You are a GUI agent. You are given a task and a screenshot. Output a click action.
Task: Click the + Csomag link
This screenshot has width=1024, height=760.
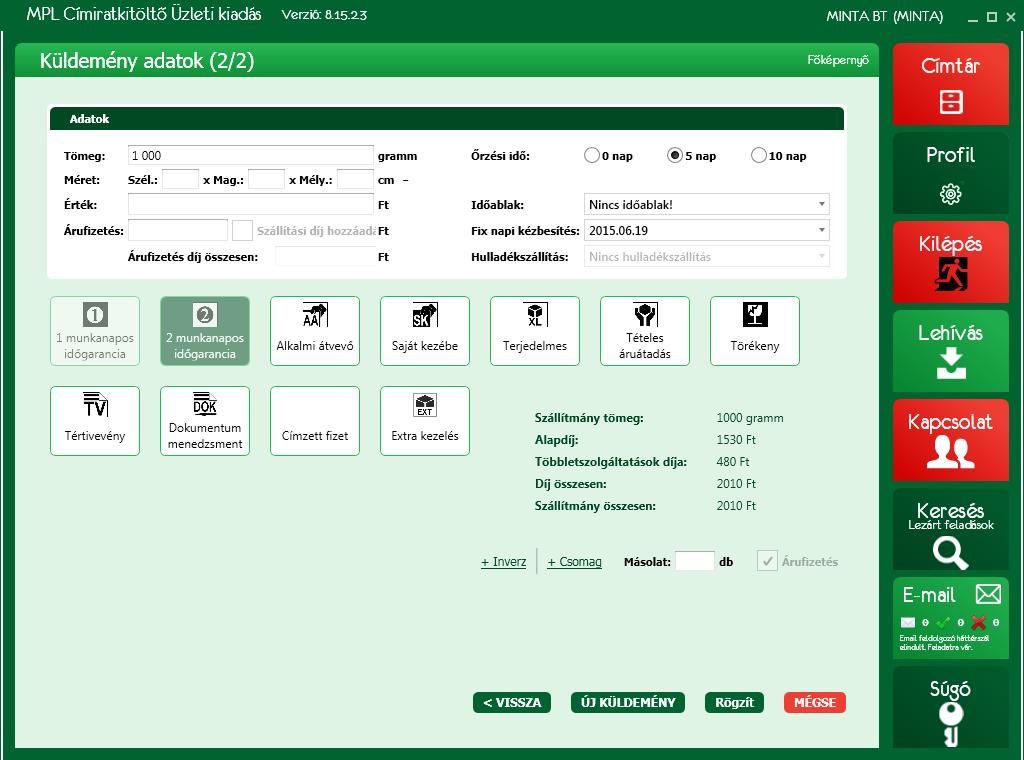pyautogui.click(x=575, y=562)
